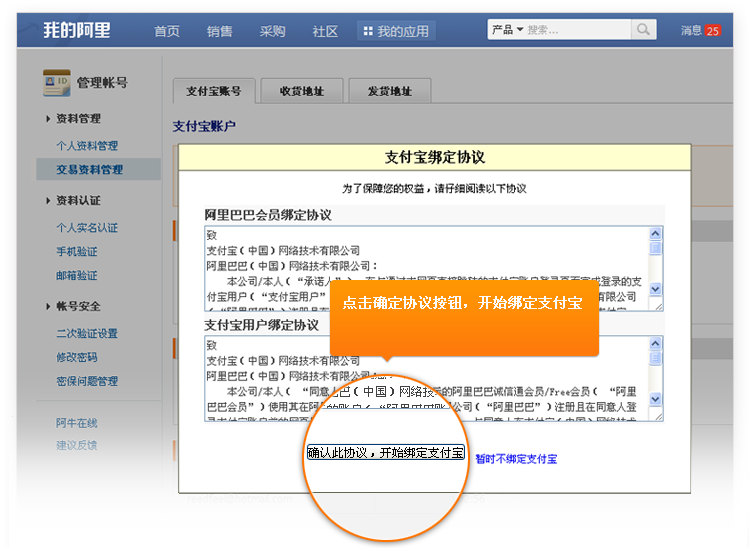
Task: Collapse the 资料认证 section arrow
Action: coord(48,200)
